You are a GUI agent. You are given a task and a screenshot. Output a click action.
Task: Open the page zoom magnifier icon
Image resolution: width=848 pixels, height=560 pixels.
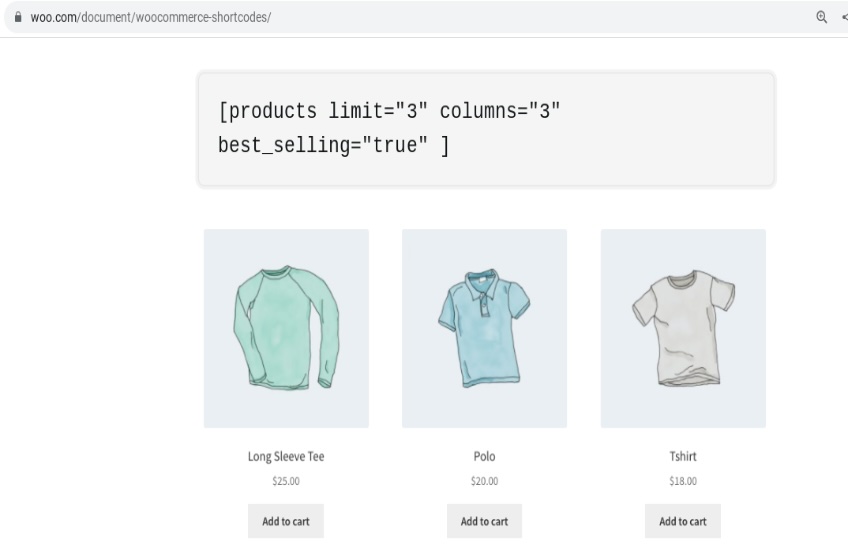pyautogui.click(x=822, y=17)
